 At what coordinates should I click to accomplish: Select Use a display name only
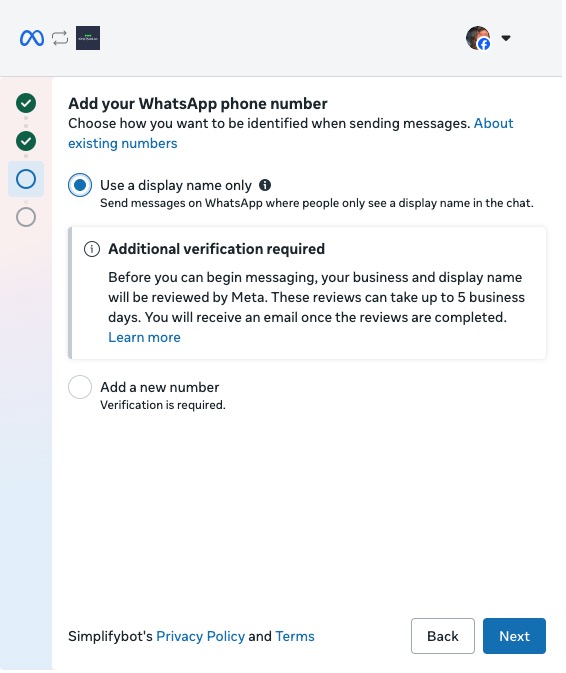(80, 185)
